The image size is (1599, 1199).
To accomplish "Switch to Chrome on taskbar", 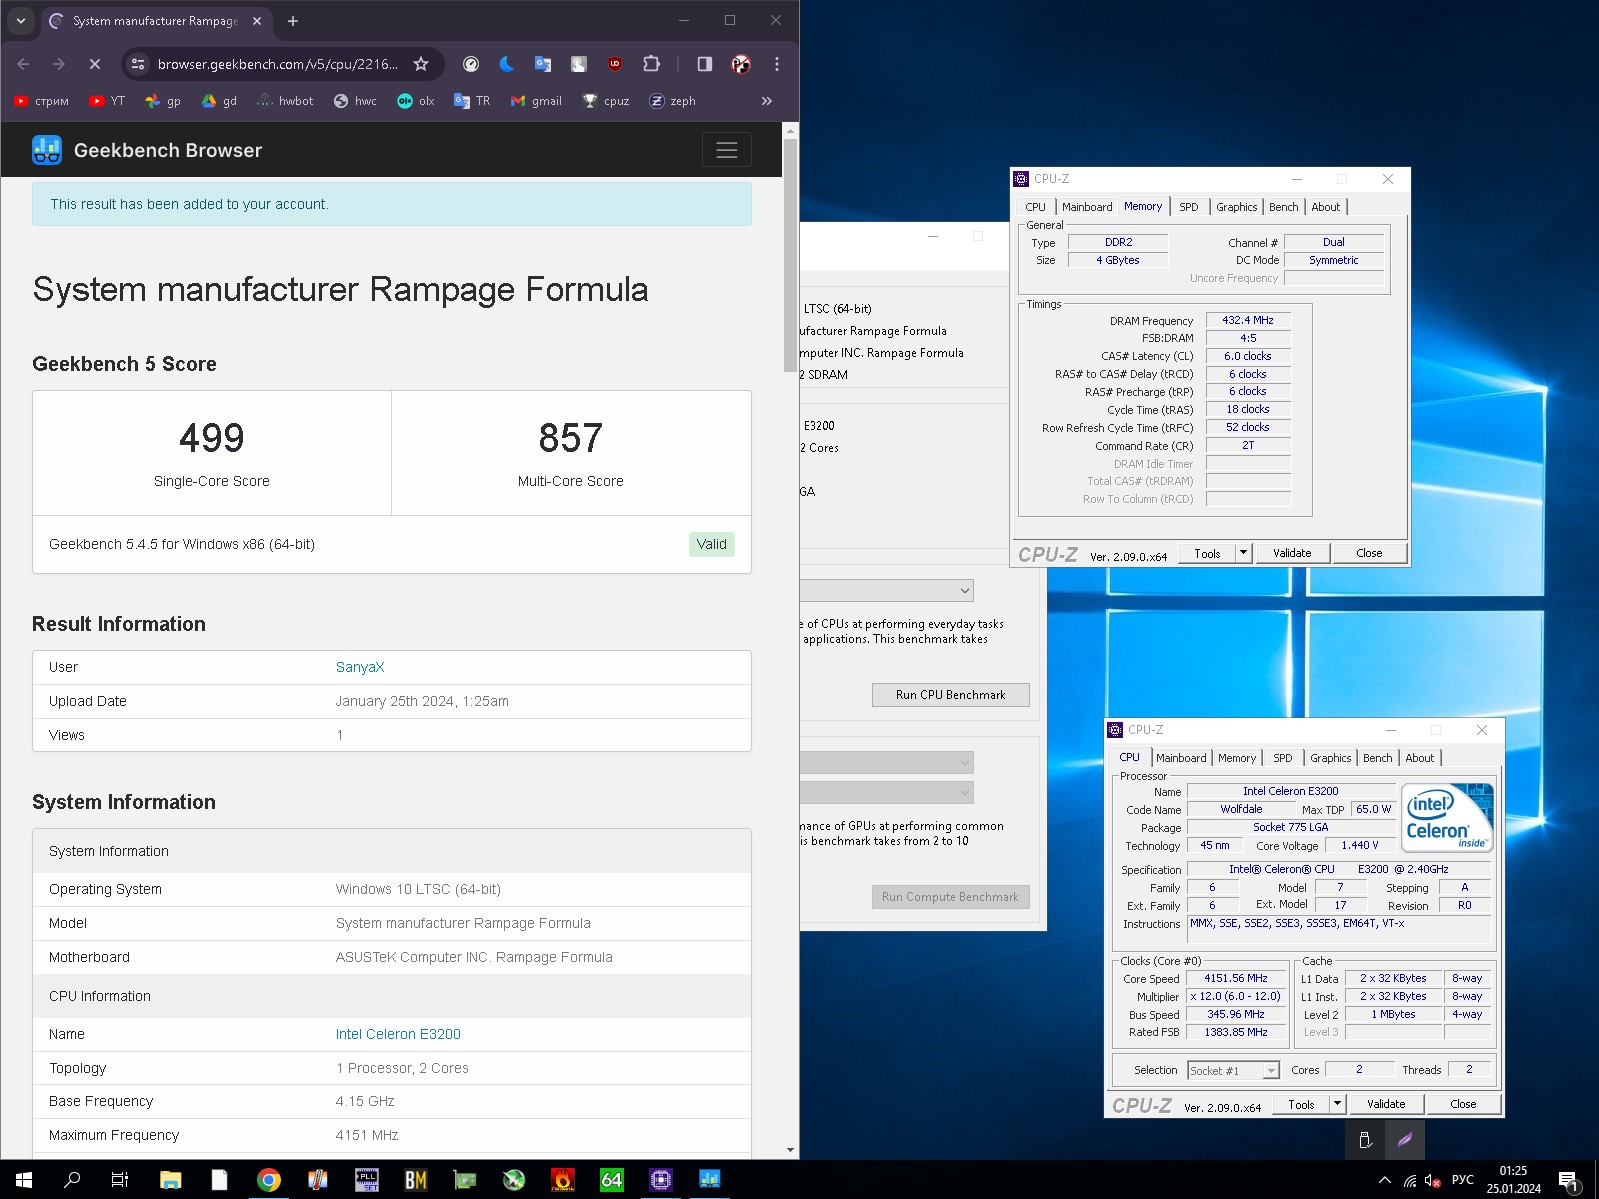I will tap(269, 1180).
